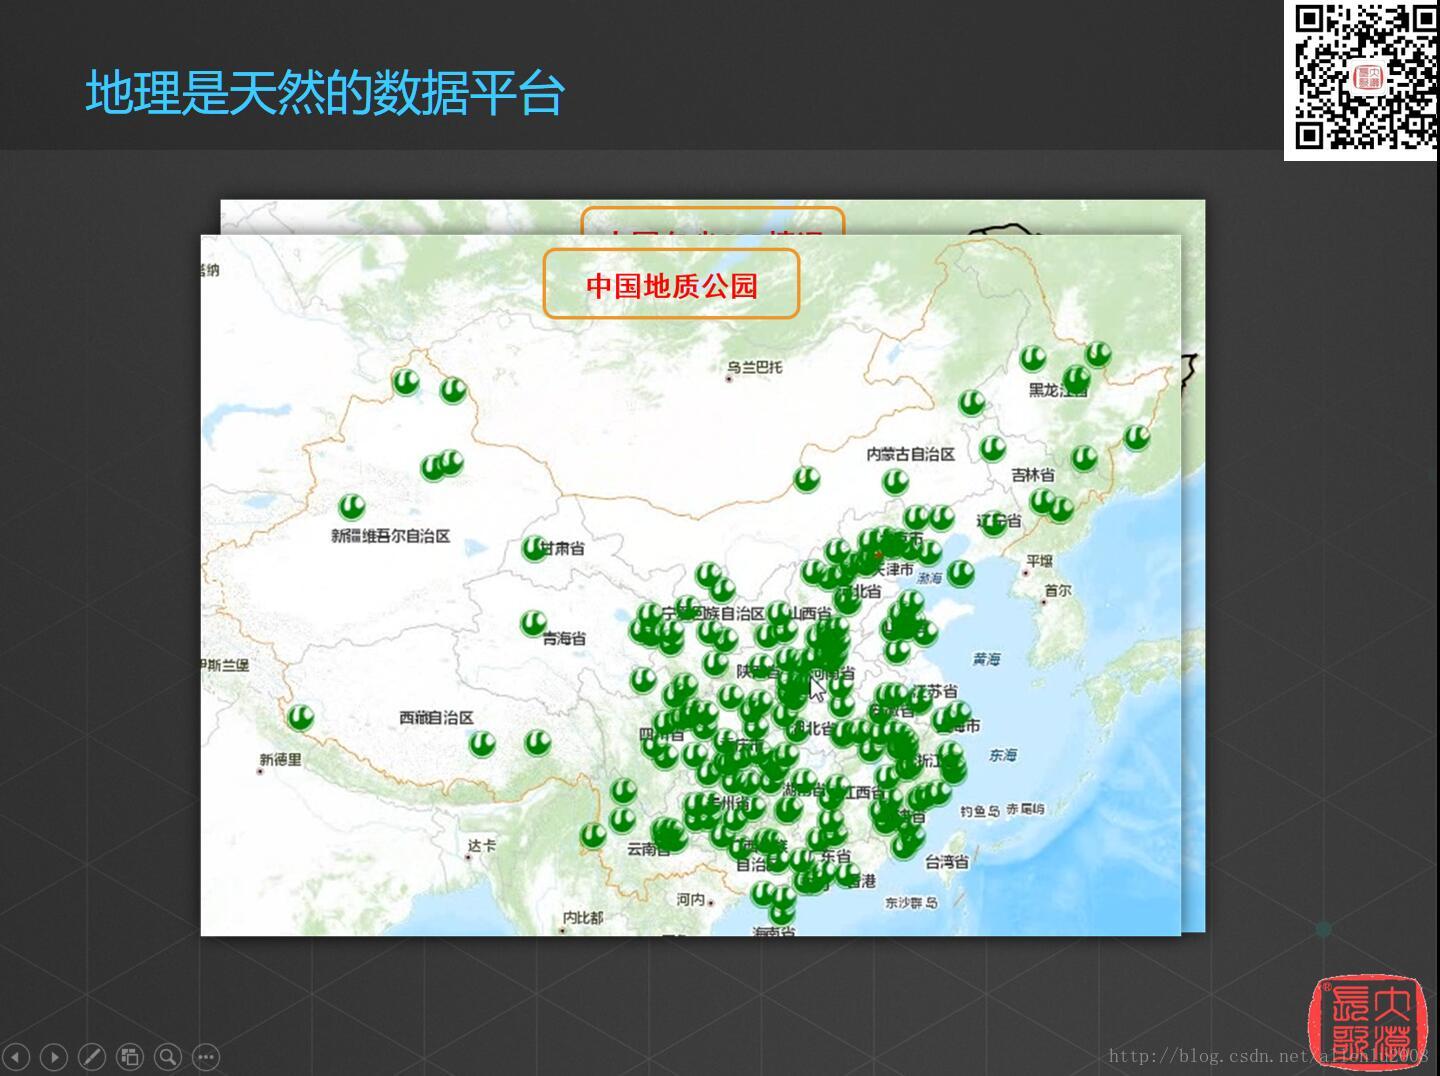Screen dimensions: 1440x1076
Task: Open more slide show options ellipsis
Action: pos(206,1056)
